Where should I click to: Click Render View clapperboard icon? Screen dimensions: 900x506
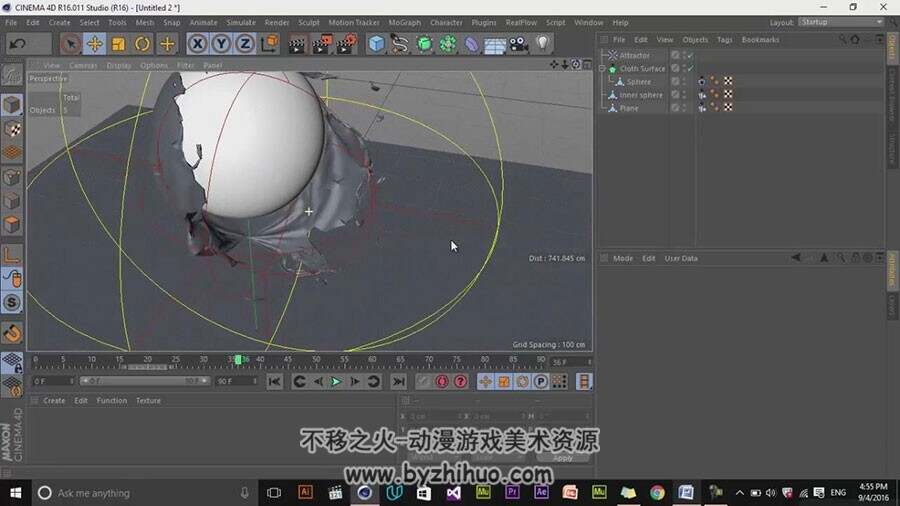click(x=297, y=44)
